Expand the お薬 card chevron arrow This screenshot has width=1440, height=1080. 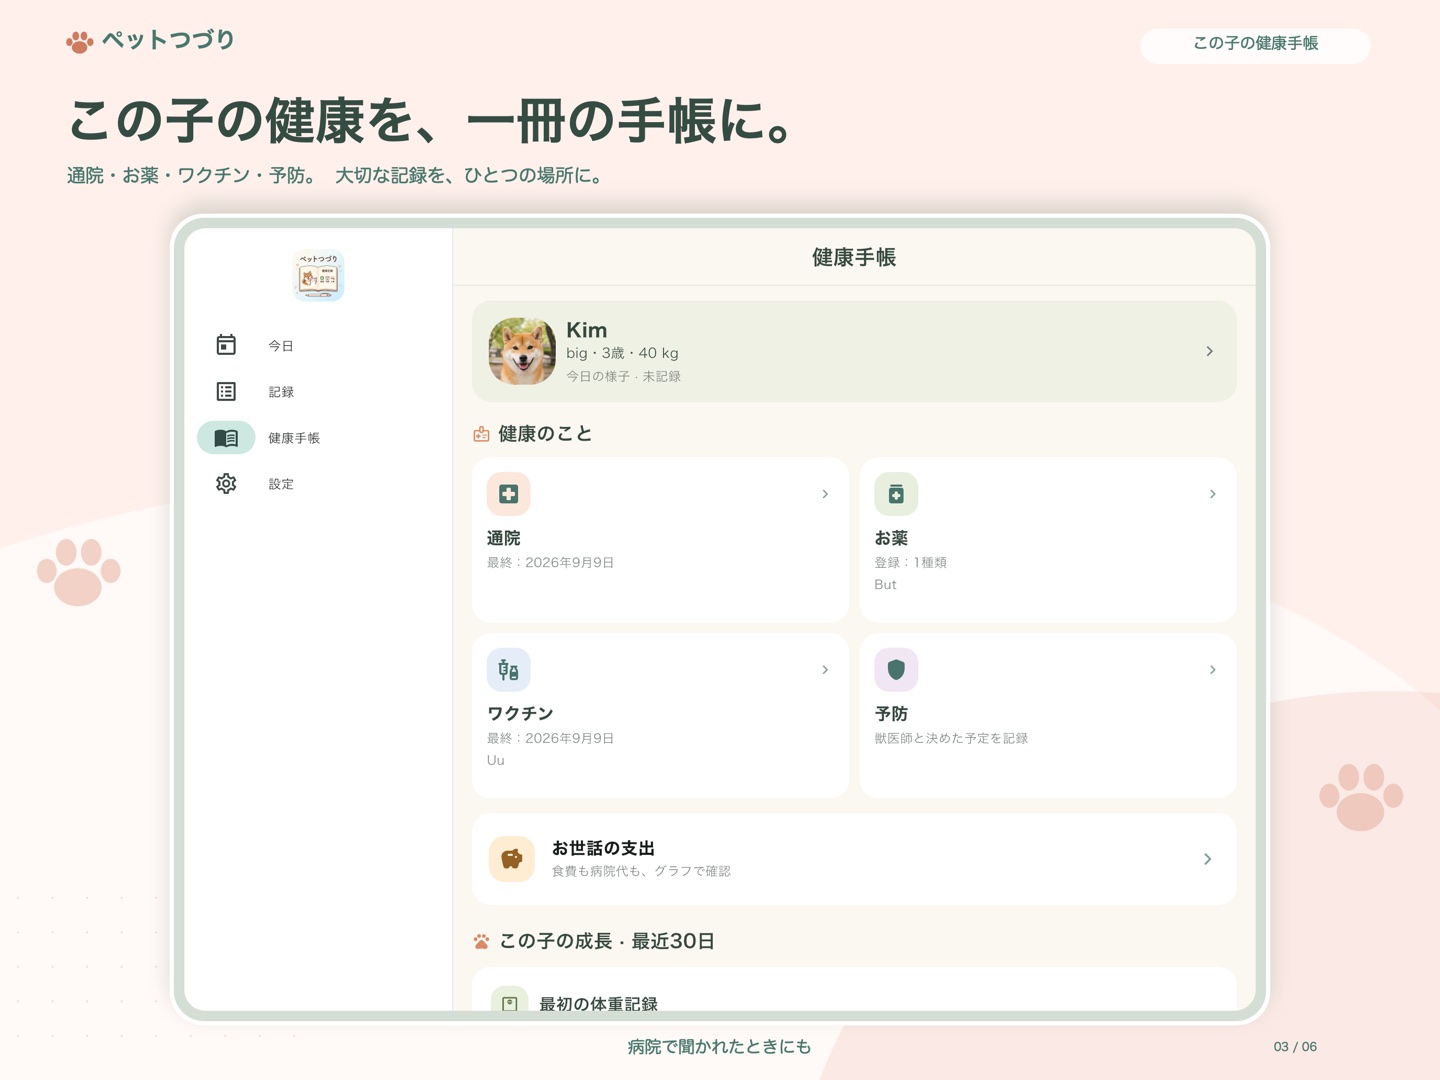click(1212, 494)
